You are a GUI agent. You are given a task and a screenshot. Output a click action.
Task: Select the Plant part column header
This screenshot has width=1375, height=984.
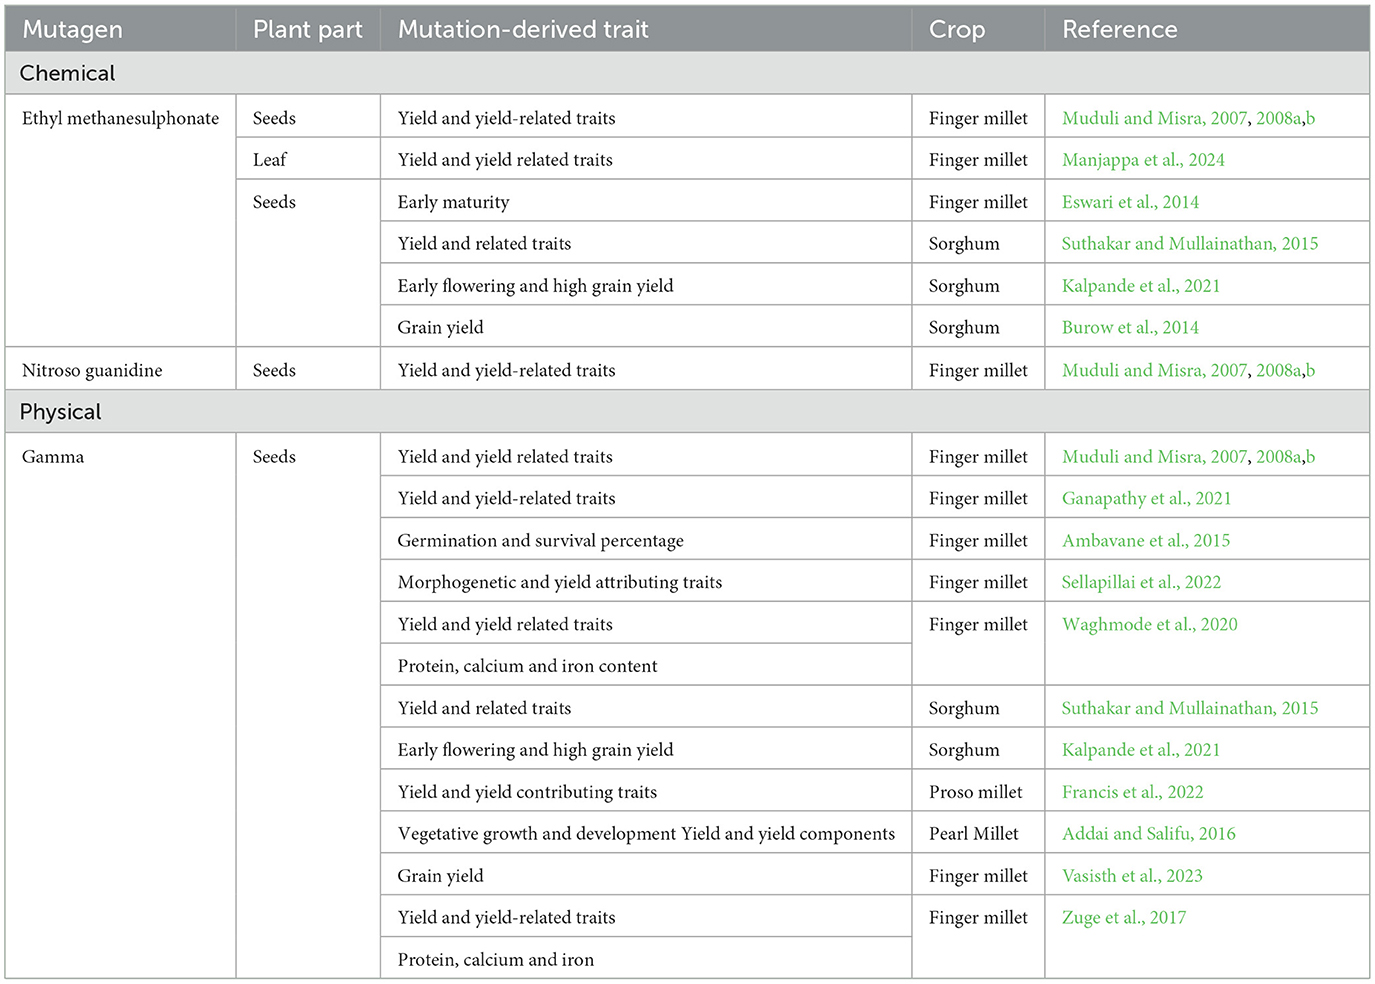(x=307, y=30)
